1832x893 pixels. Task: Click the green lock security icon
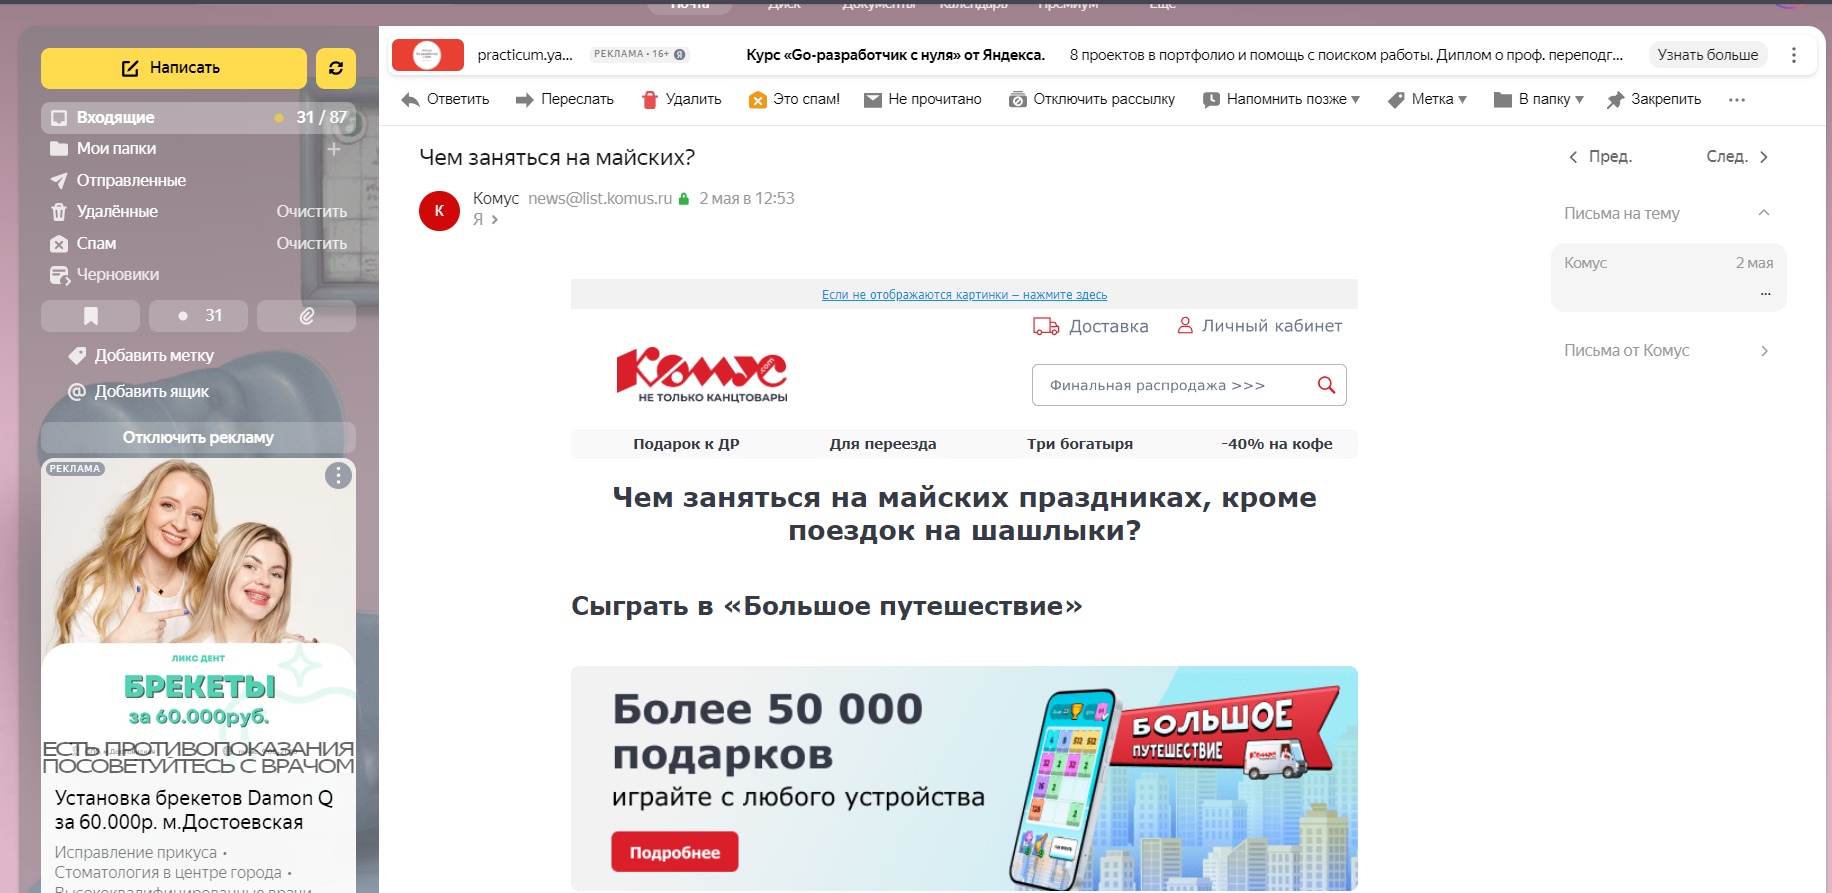pyautogui.click(x=684, y=199)
